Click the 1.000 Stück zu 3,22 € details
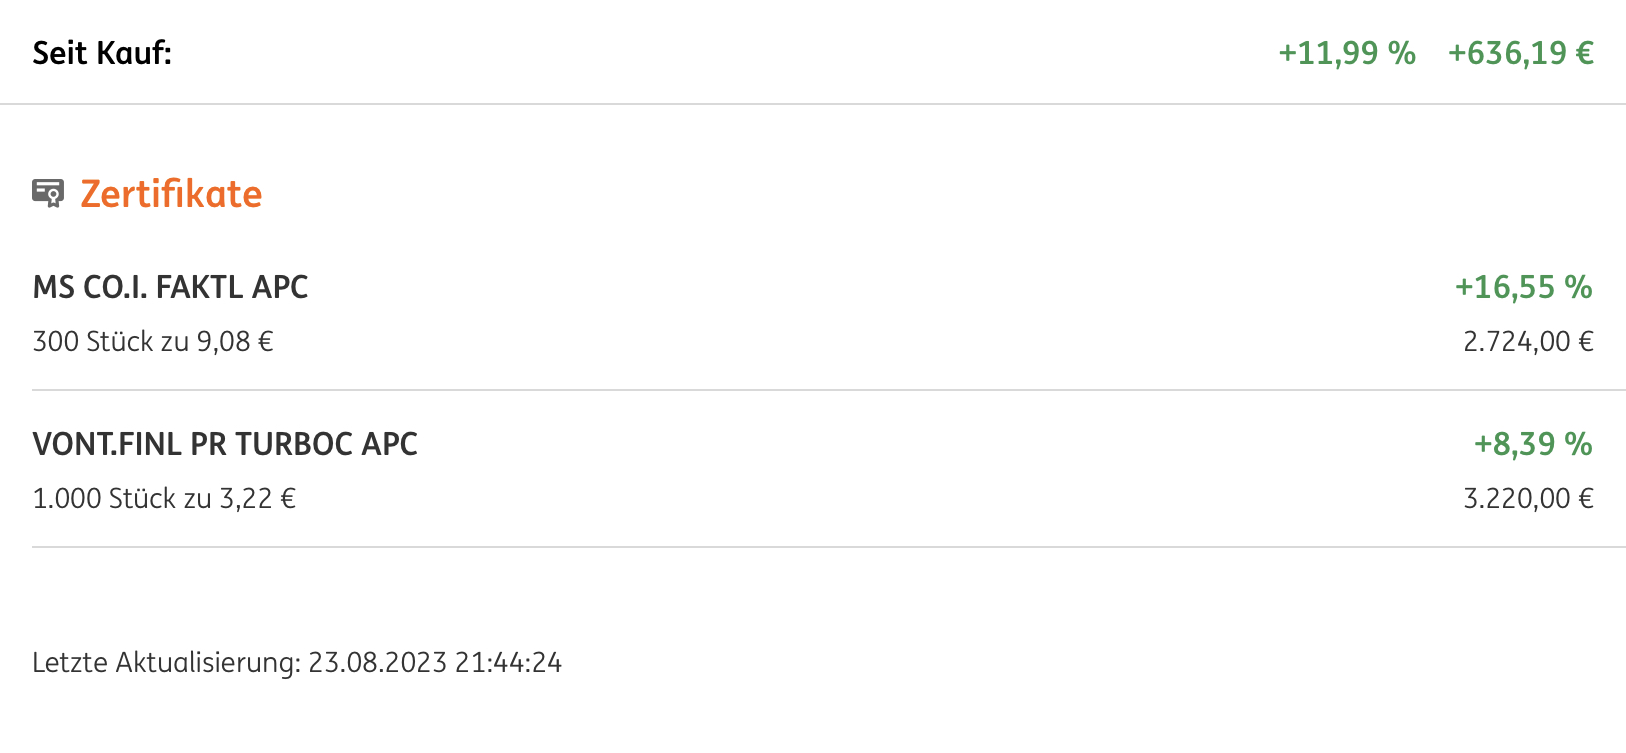The image size is (1626, 753). click(164, 499)
